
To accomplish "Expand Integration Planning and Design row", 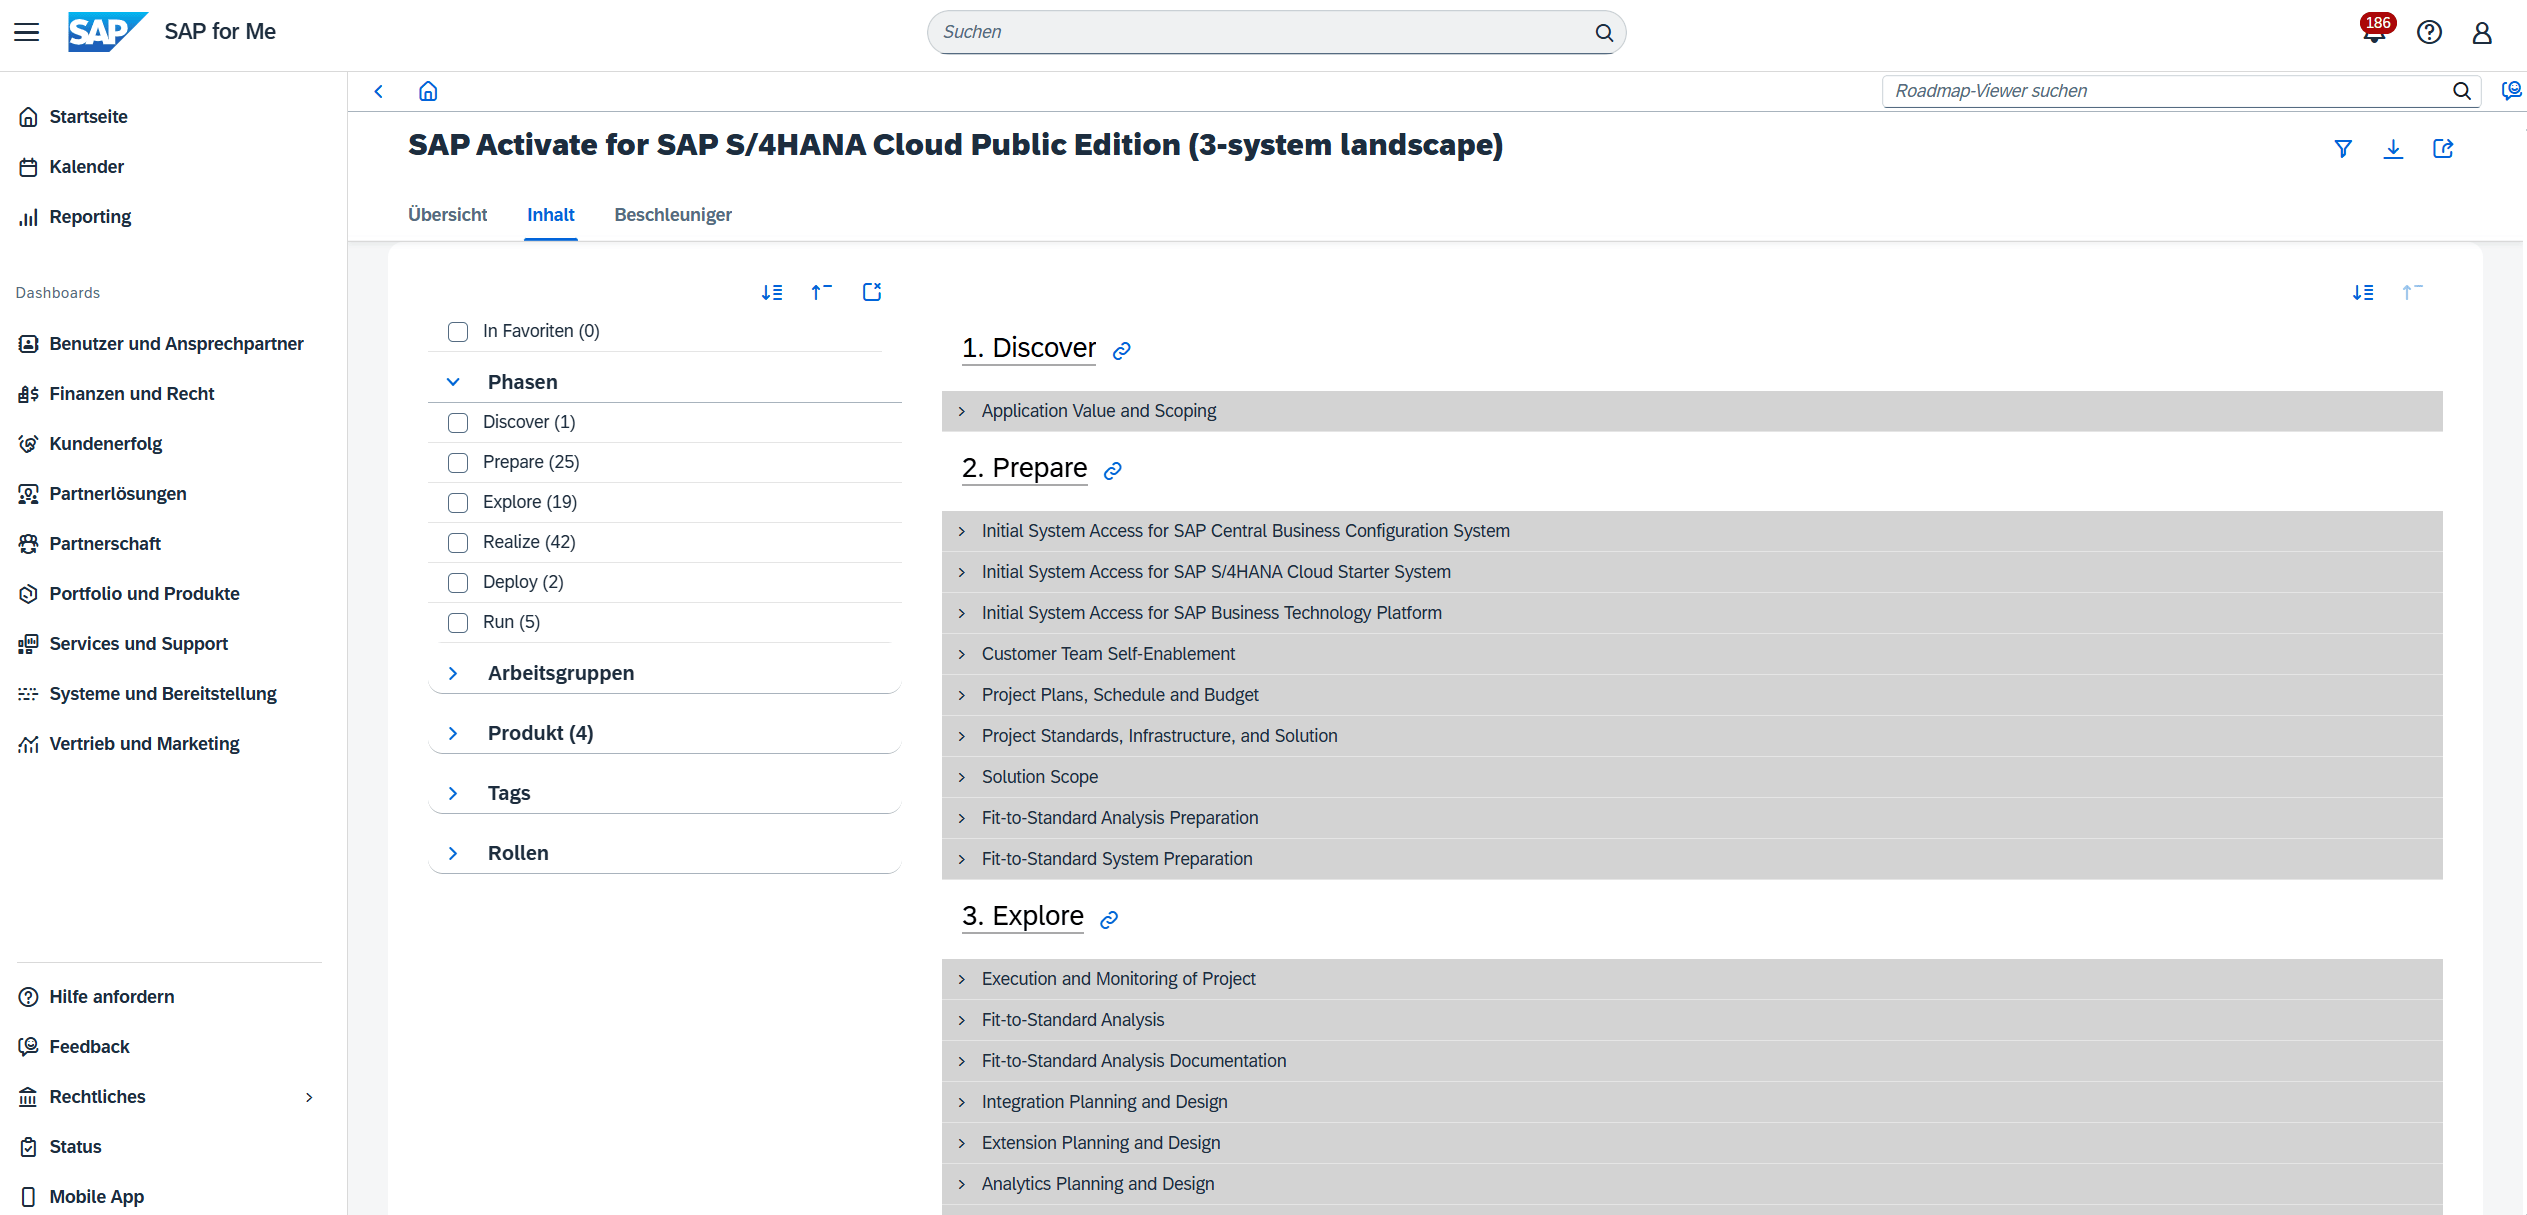I will tap(1692, 1102).
